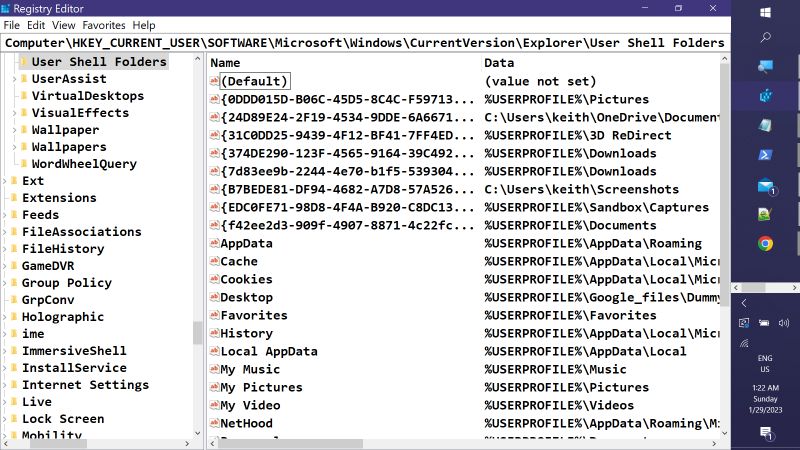This screenshot has width=800, height=450.
Task: Click the string icon beside Desktop value
Action: [x=214, y=297]
